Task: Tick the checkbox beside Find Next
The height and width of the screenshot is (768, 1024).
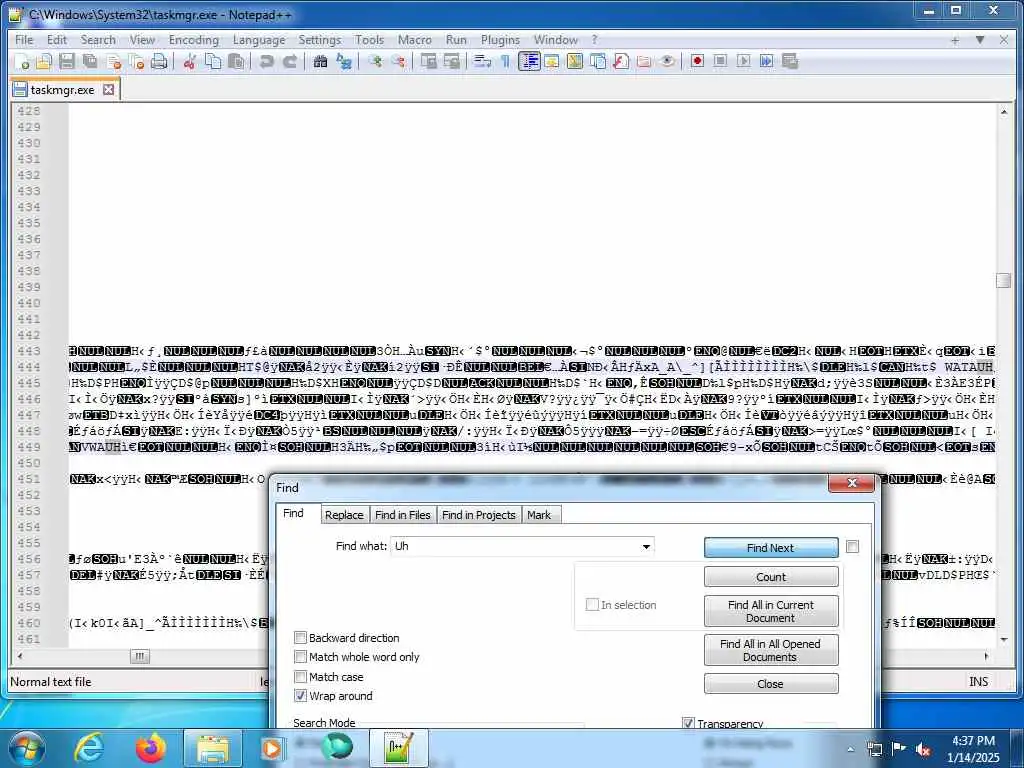Action: [852, 547]
